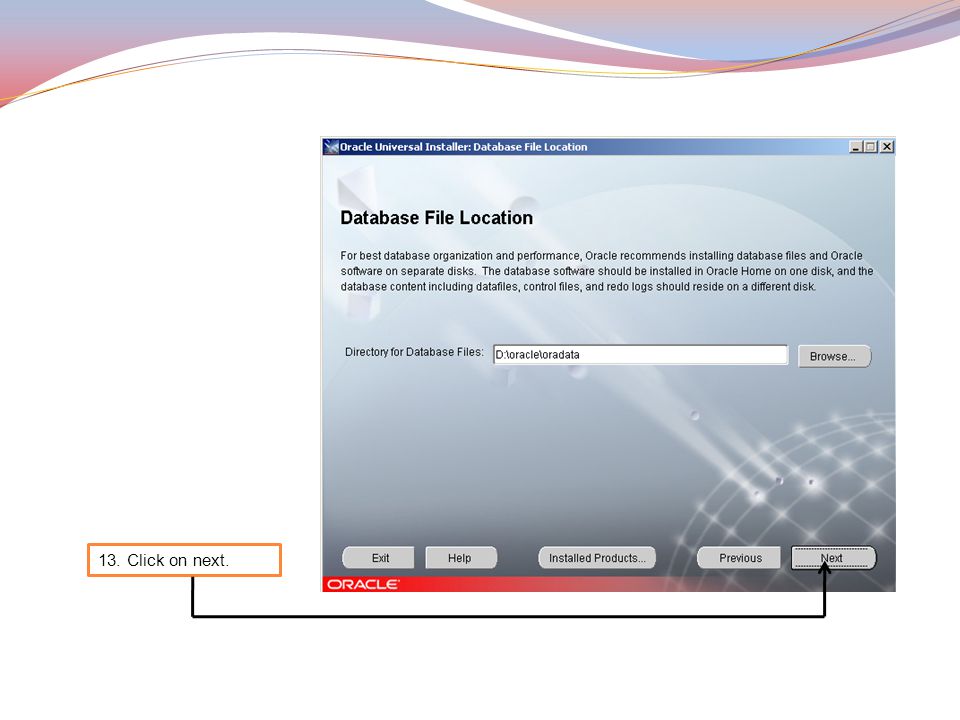Go back with the Previous button

coord(740,558)
